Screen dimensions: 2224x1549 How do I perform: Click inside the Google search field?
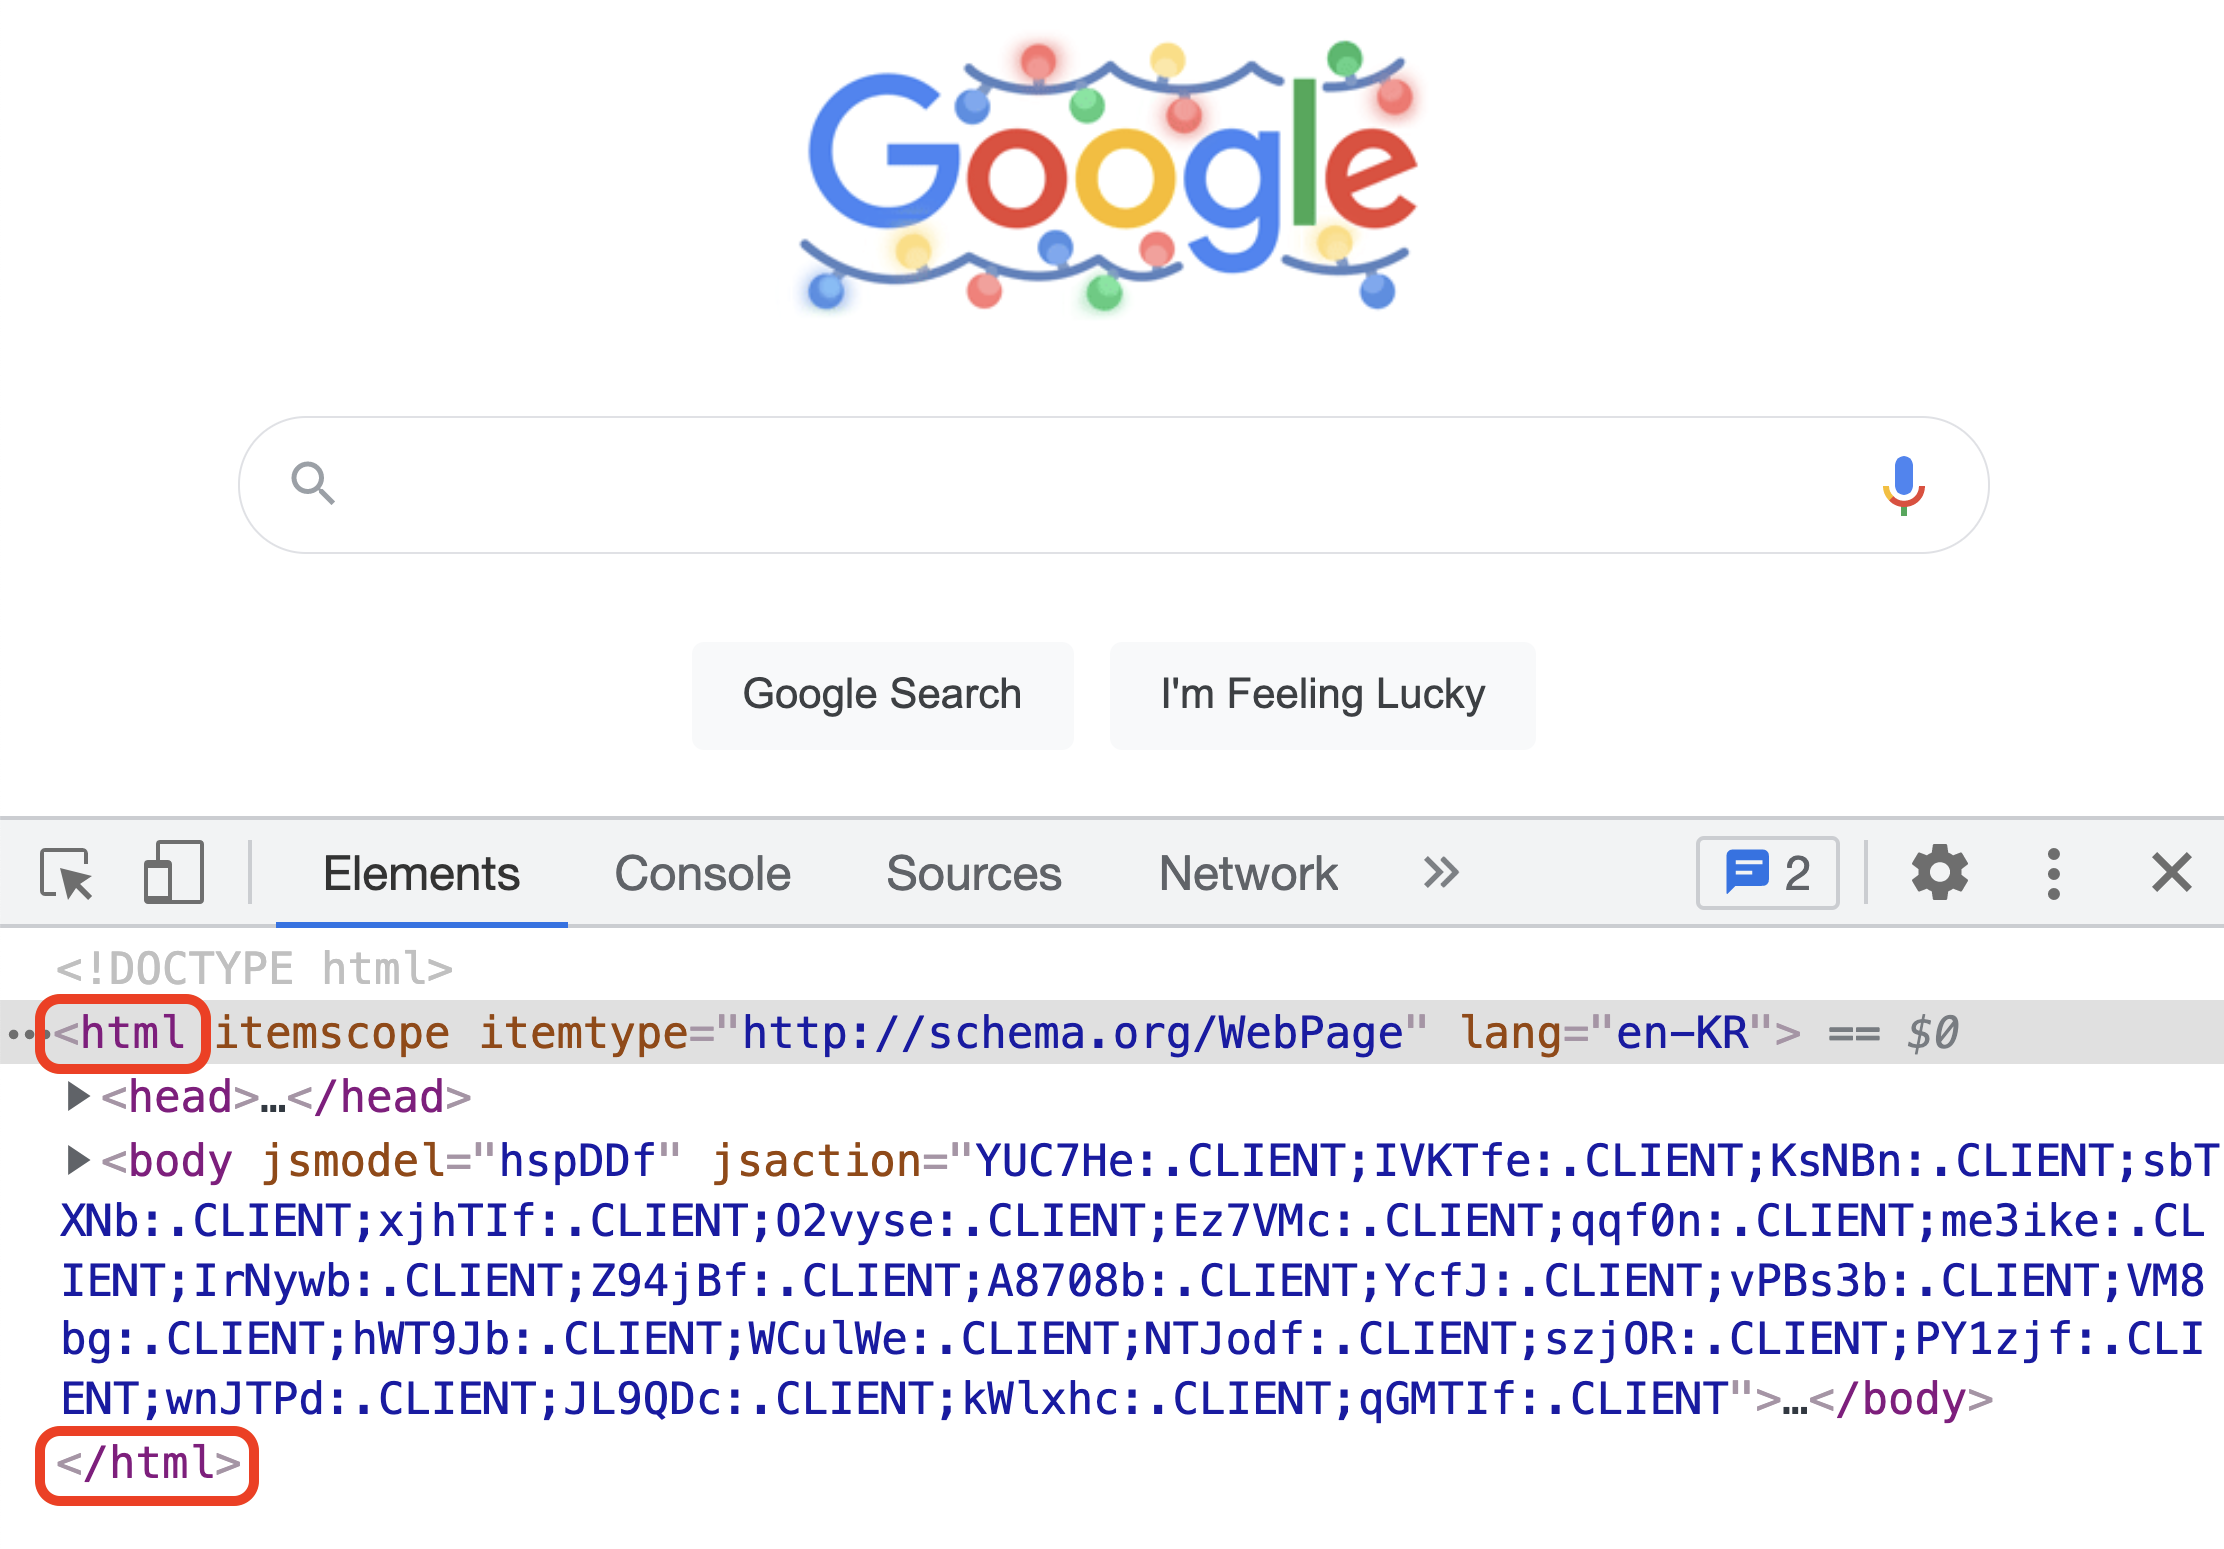(x=1100, y=485)
